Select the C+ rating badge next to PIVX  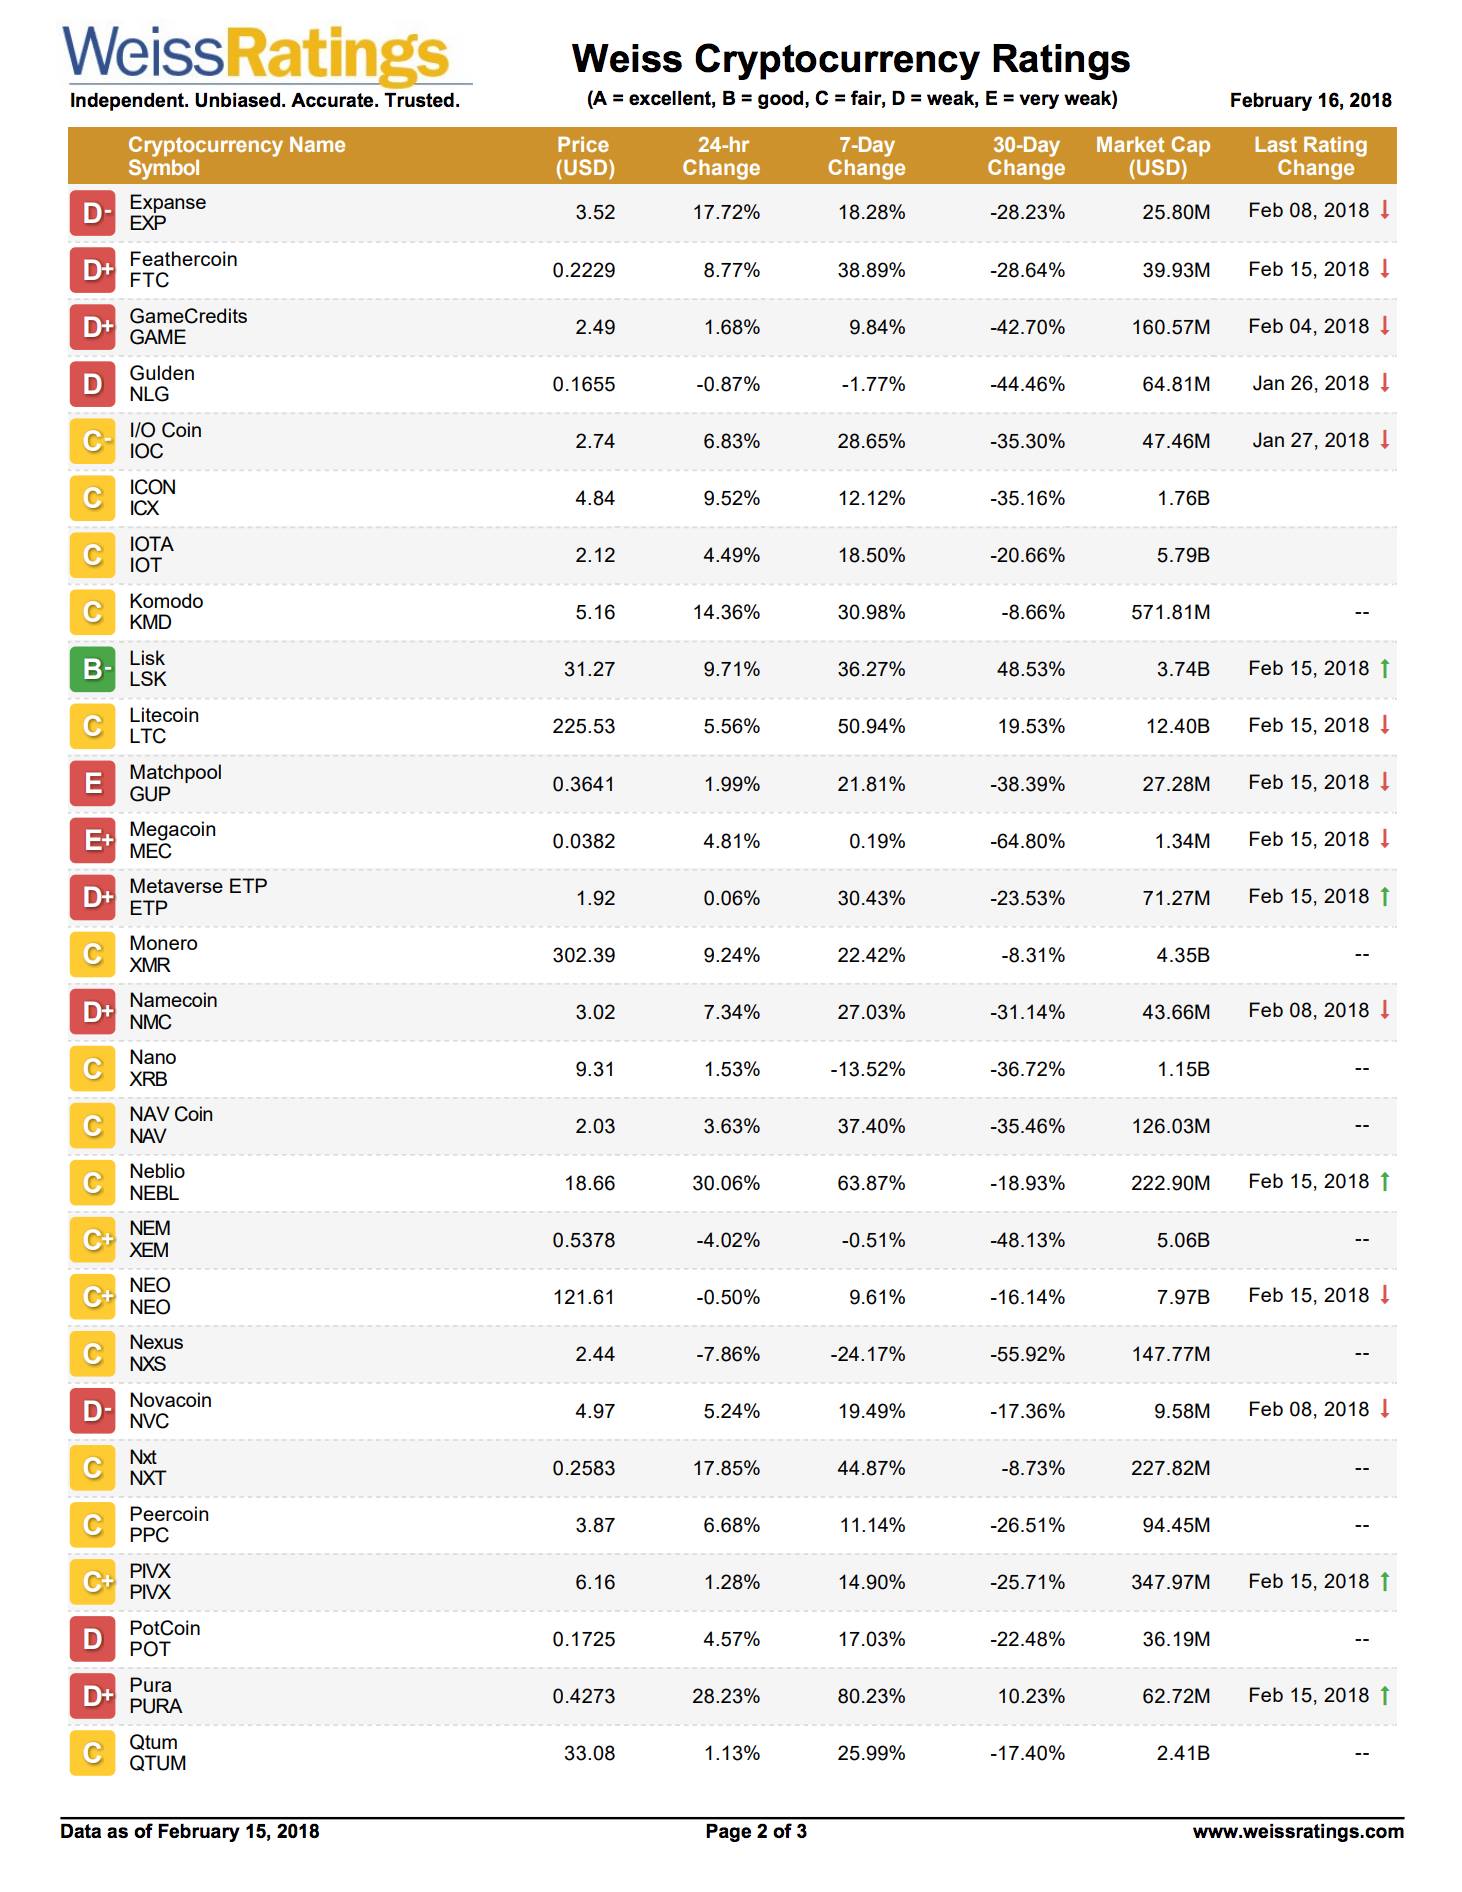coord(93,1582)
